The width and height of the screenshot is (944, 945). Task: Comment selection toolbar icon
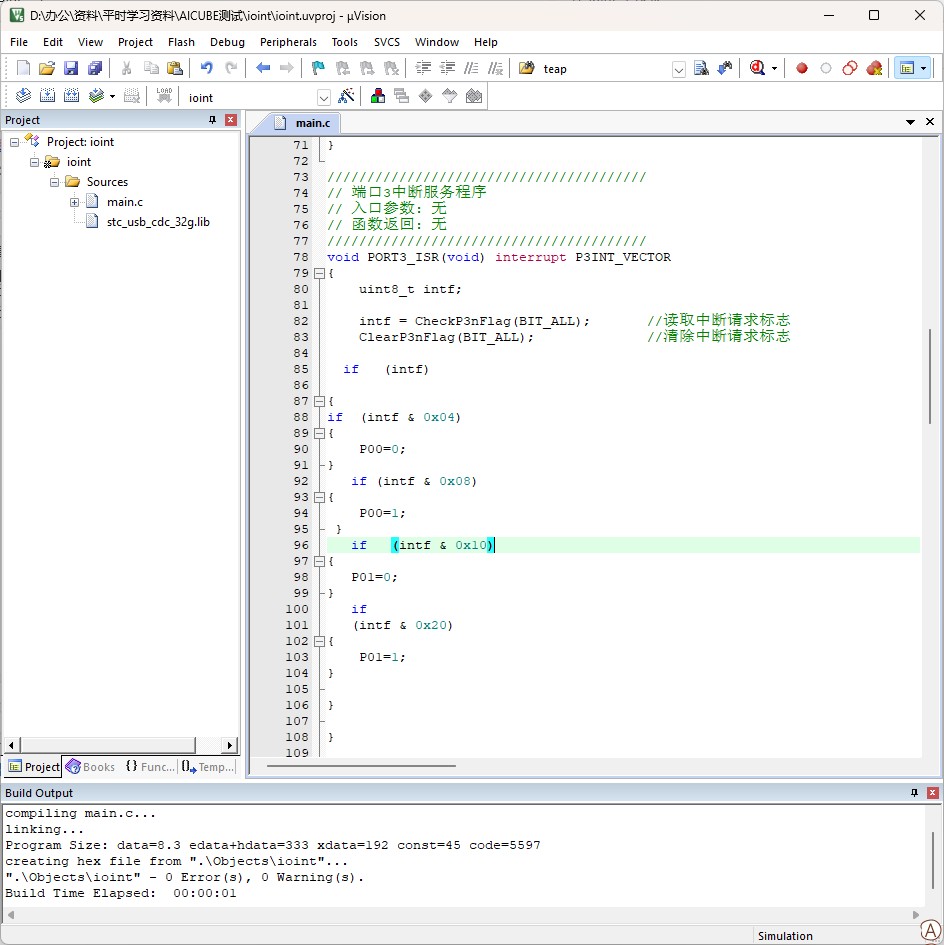coord(471,68)
